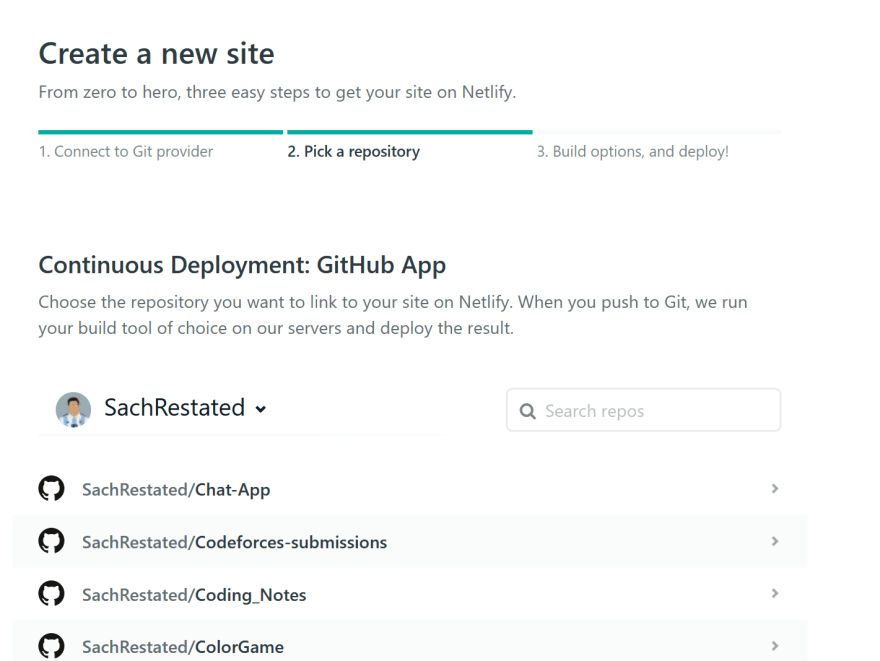The image size is (880, 661).
Task: Click the magnifier icon in search box
Action: coord(528,411)
